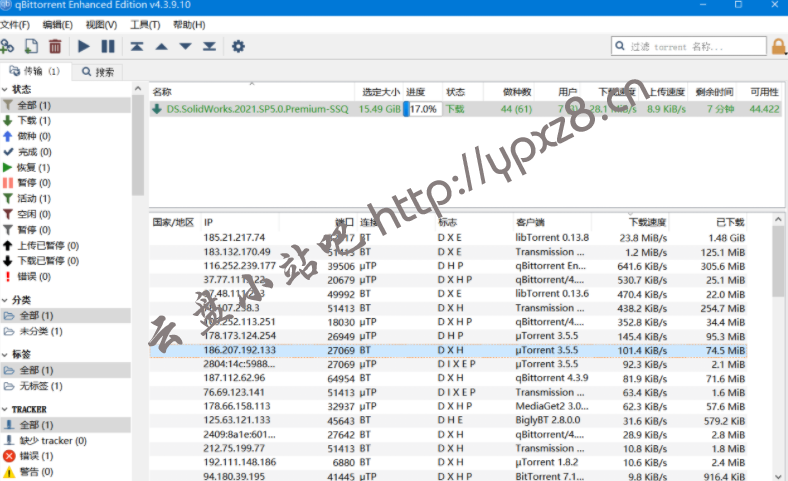This screenshot has width=788, height=481.
Task: Switch to the 搜索 tab
Action: (x=98, y=72)
